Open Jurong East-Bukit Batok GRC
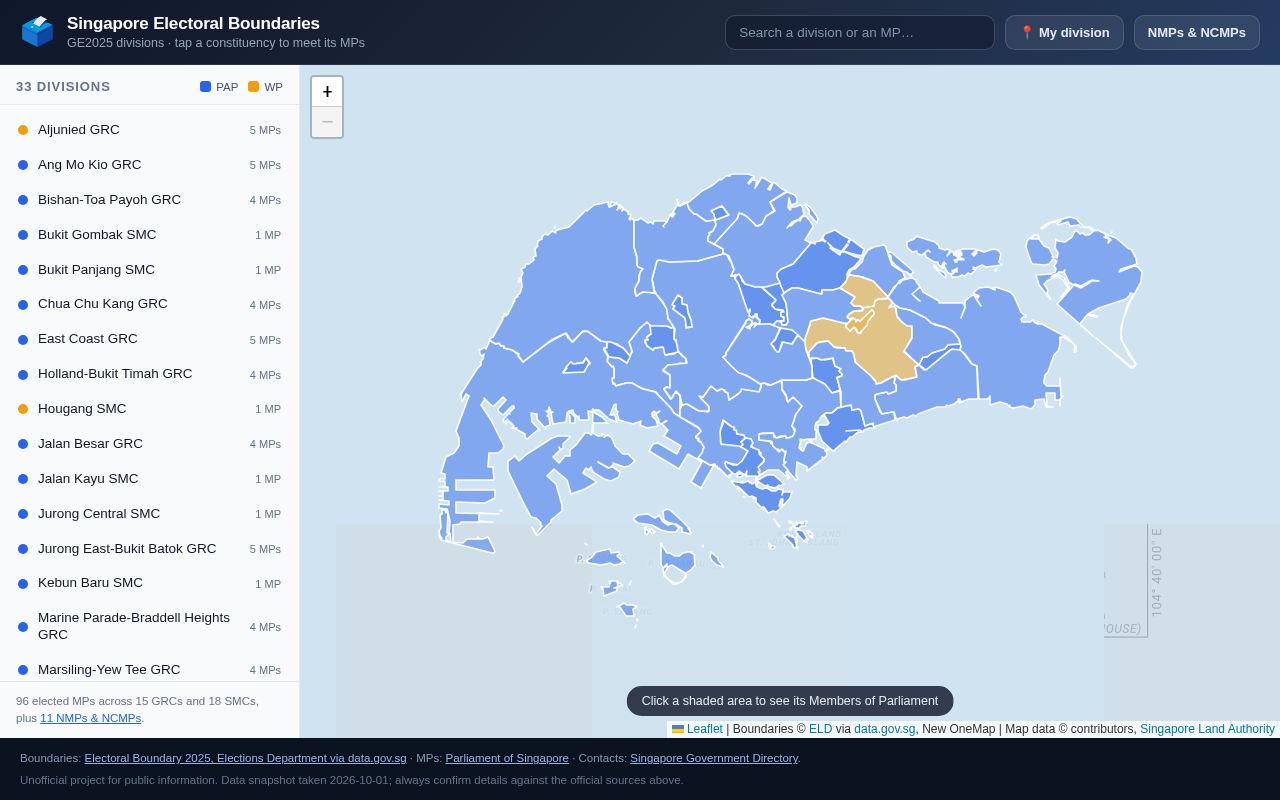Screen dimensions: 1280x800 tap(150, 549)
